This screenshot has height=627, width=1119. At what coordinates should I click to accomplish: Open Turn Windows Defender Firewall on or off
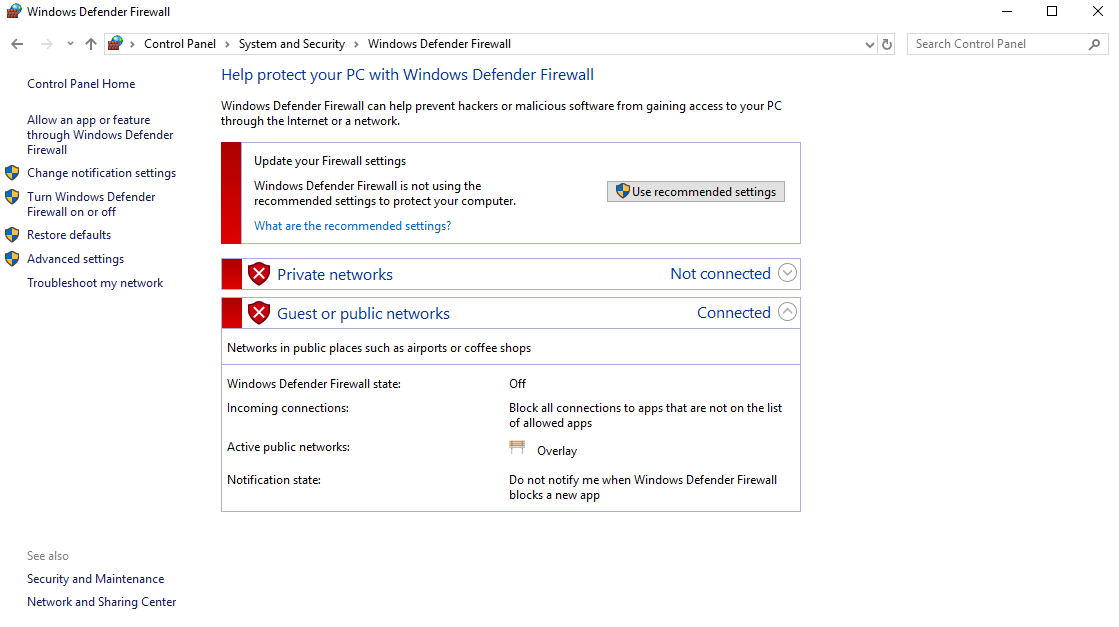point(91,204)
